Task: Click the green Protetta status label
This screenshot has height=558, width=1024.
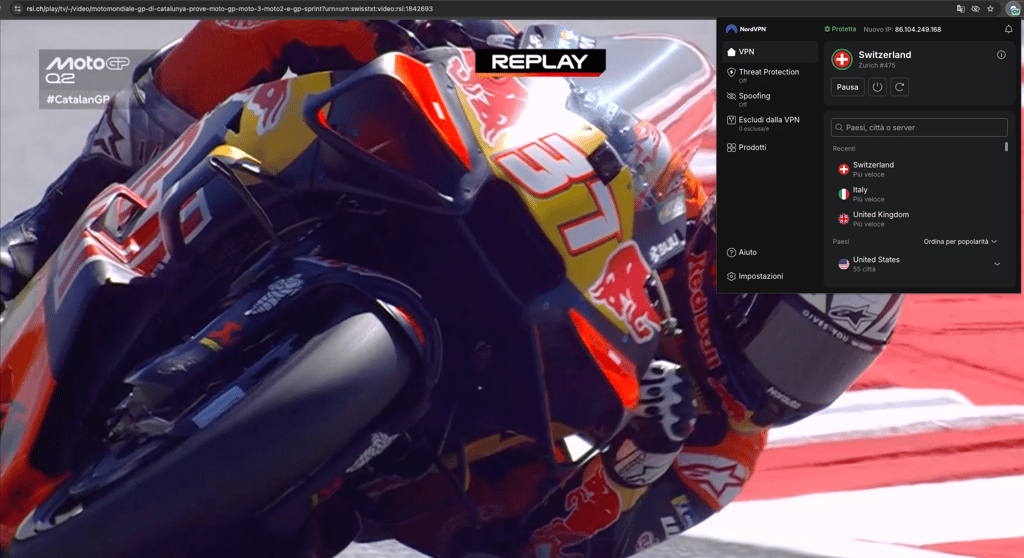Action: pyautogui.click(x=840, y=29)
